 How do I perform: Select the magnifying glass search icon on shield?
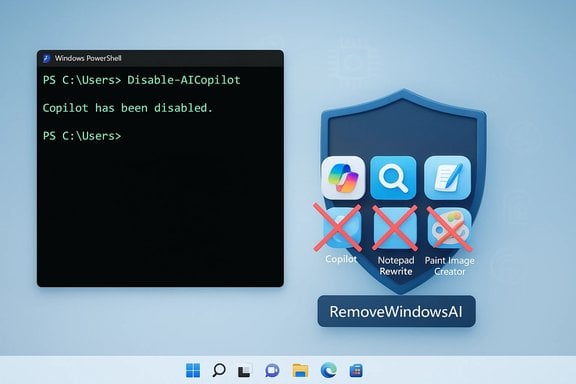click(x=393, y=178)
